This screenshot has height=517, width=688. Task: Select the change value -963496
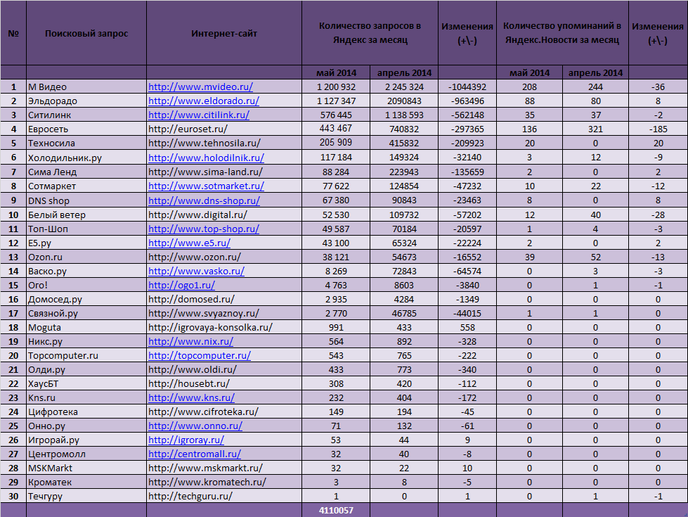pyautogui.click(x=467, y=101)
